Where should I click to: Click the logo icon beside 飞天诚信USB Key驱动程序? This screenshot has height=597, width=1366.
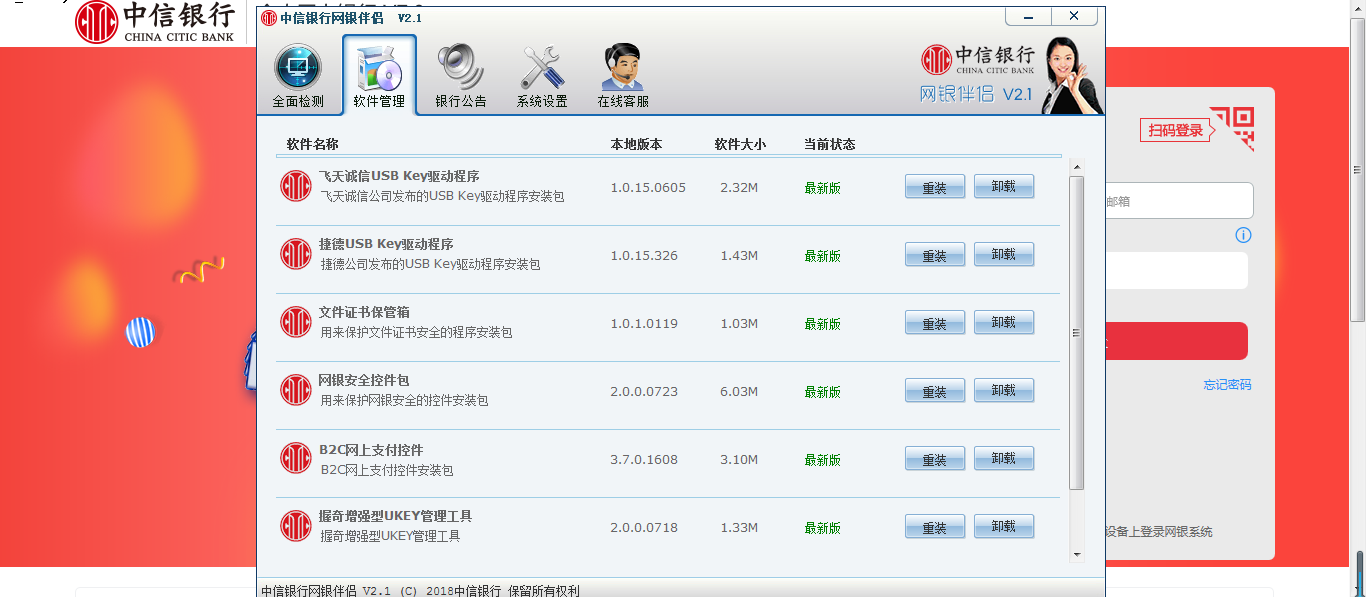[x=296, y=186]
